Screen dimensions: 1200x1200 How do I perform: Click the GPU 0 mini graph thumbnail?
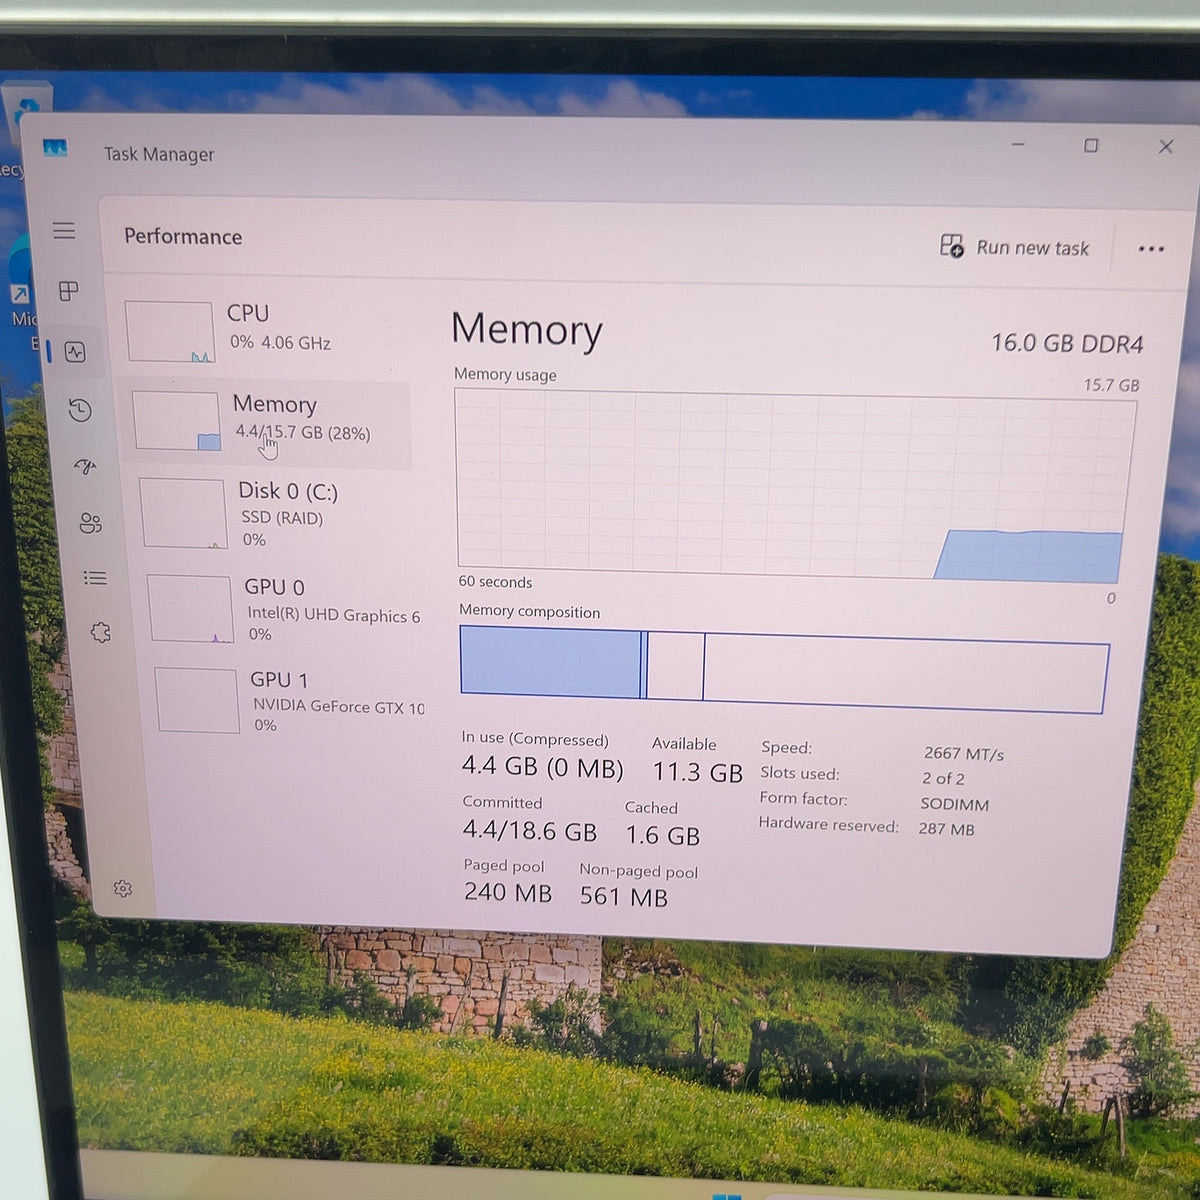point(191,608)
